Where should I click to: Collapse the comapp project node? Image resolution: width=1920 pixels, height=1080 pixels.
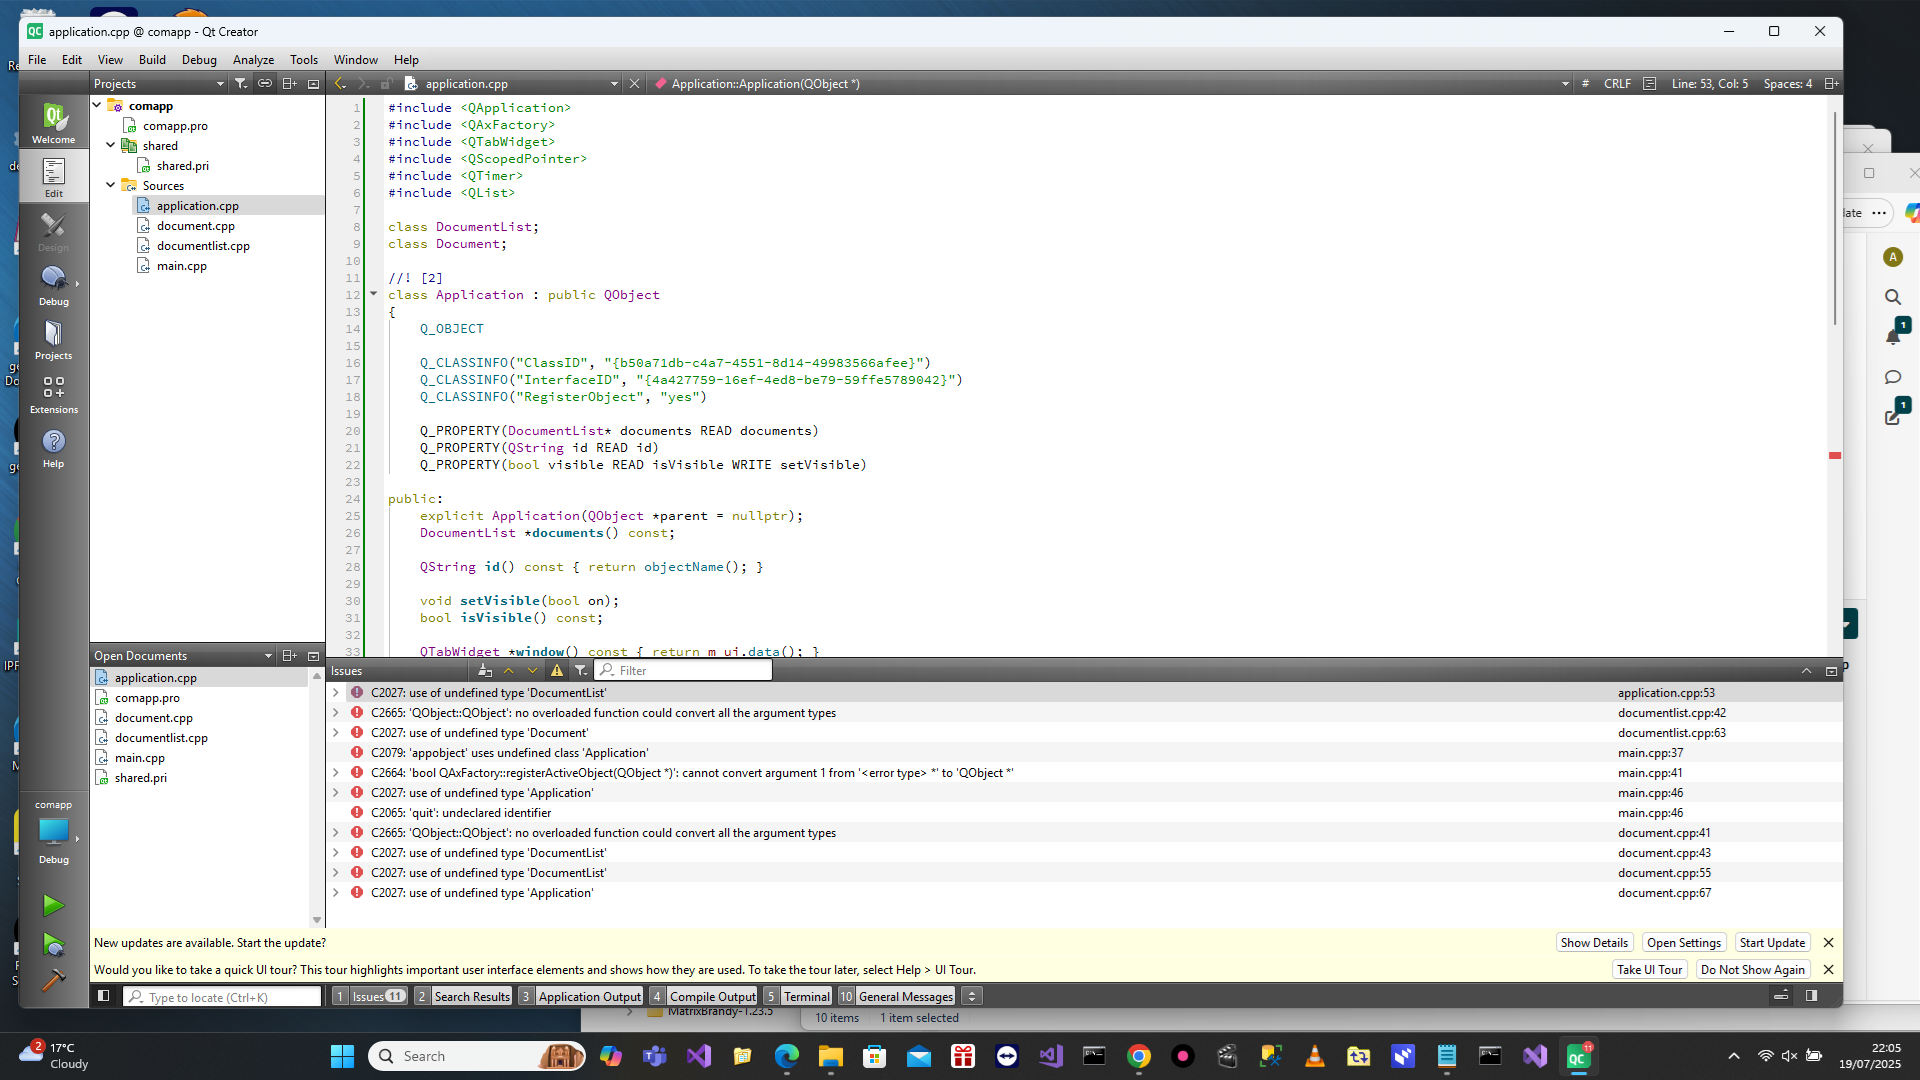(98, 105)
